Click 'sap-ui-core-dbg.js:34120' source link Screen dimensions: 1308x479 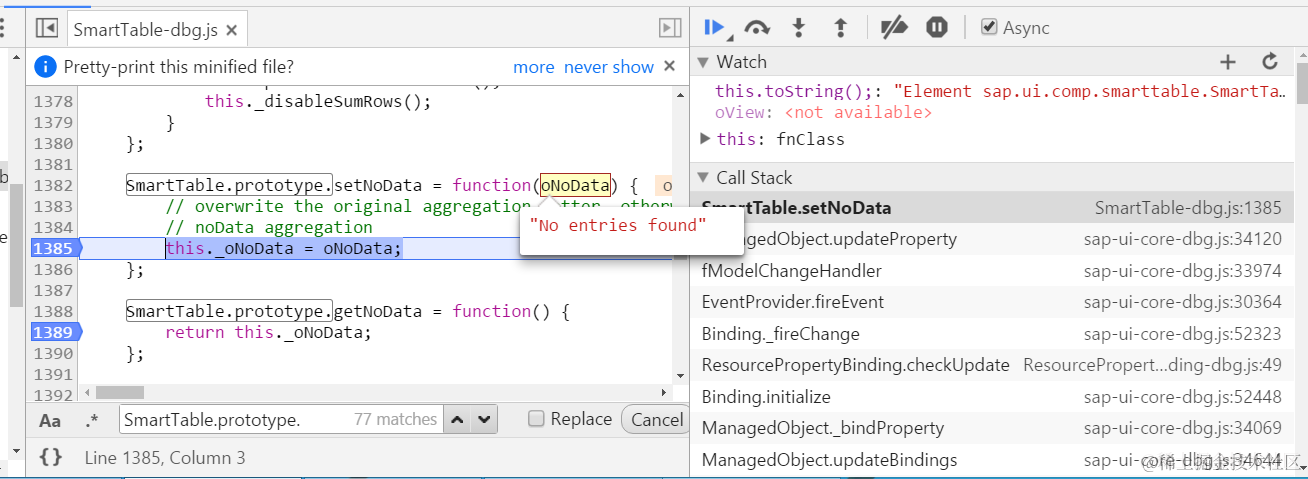click(x=1182, y=239)
